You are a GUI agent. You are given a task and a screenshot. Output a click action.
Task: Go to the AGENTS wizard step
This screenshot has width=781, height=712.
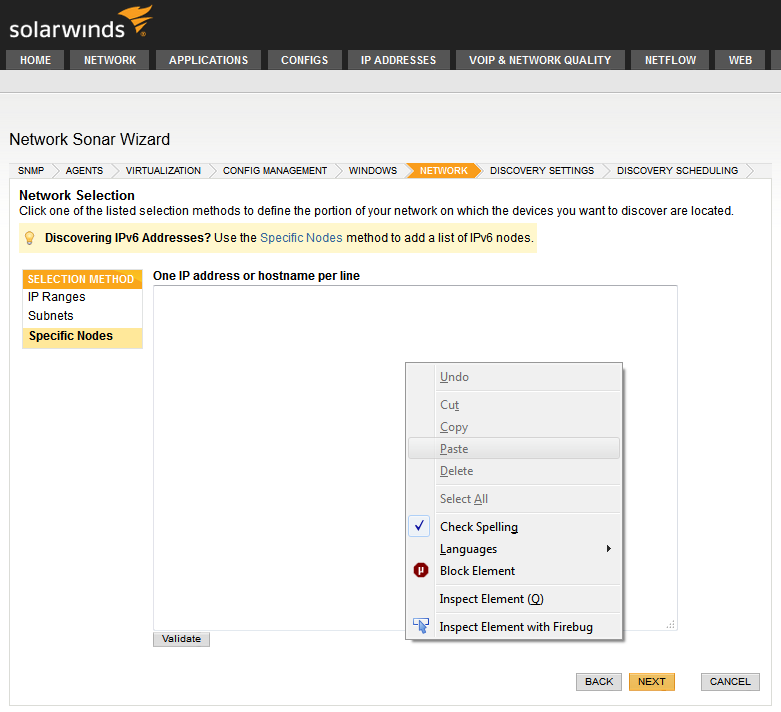84,170
